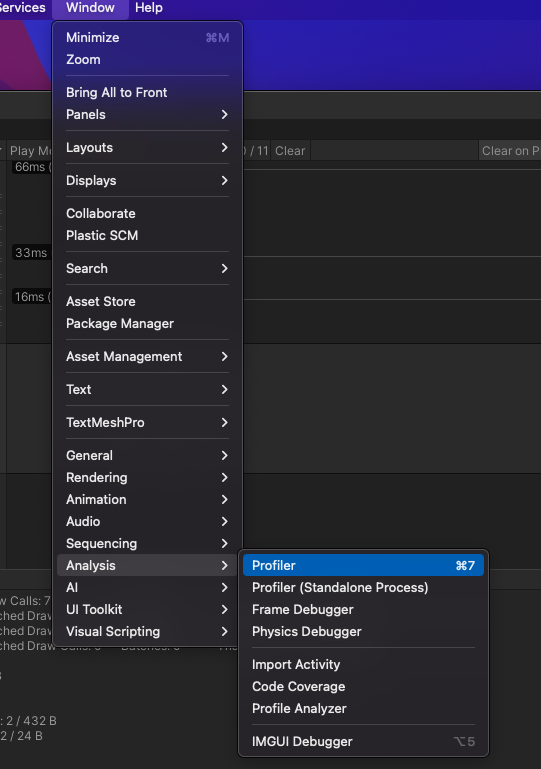Expand the Audio submenu

click(147, 521)
